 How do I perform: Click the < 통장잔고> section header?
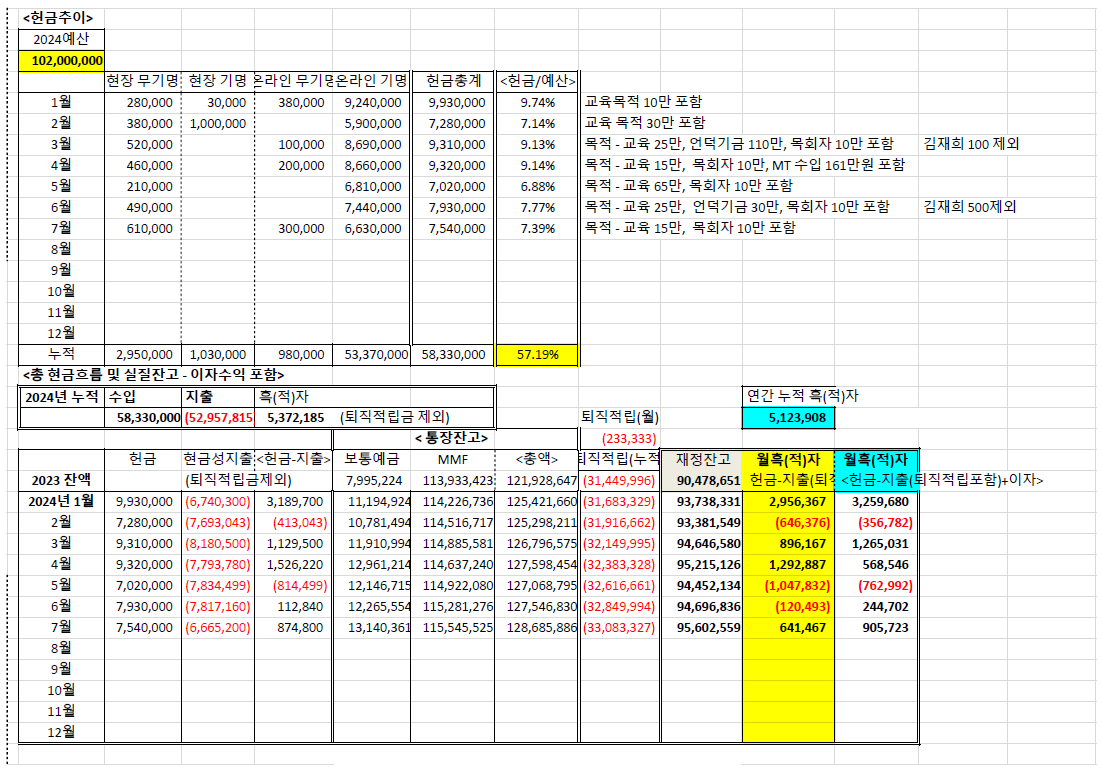coord(452,438)
